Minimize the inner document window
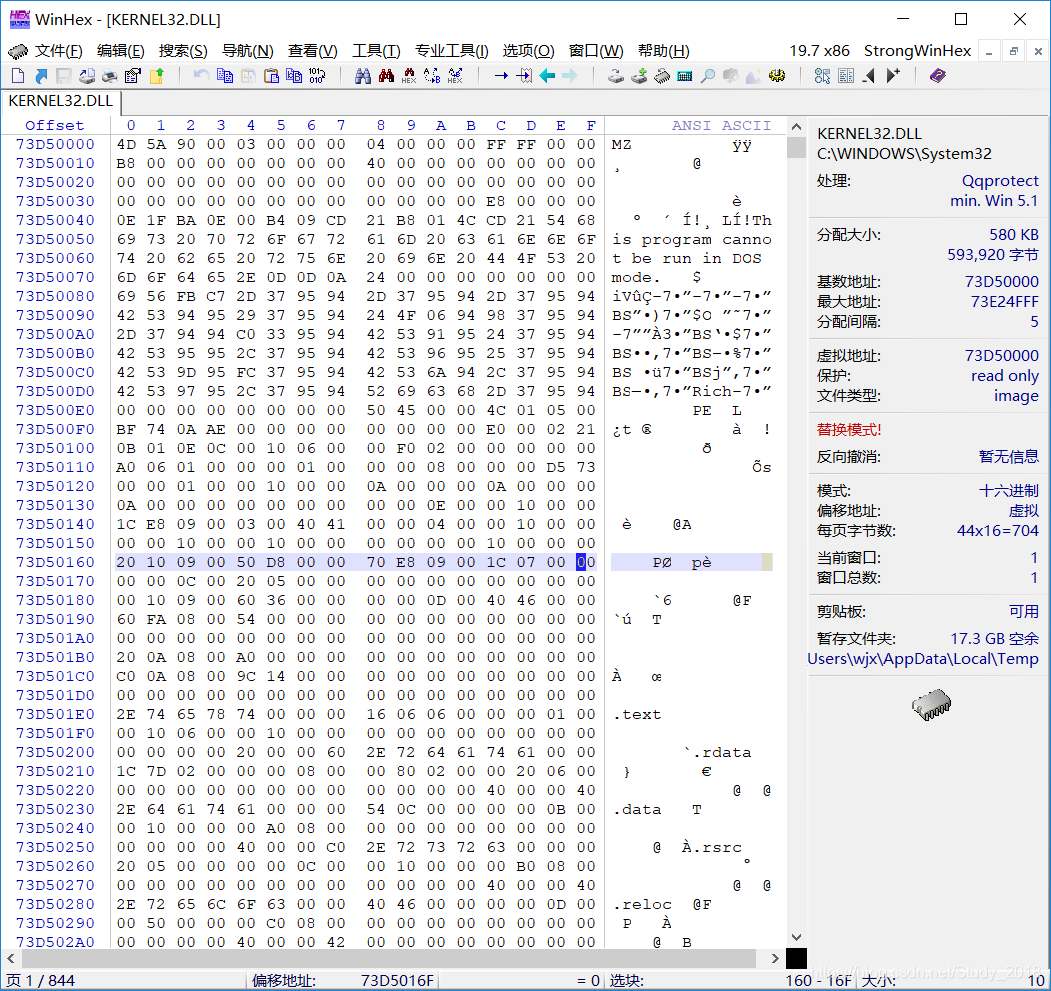The height and width of the screenshot is (991, 1051). [x=989, y=52]
